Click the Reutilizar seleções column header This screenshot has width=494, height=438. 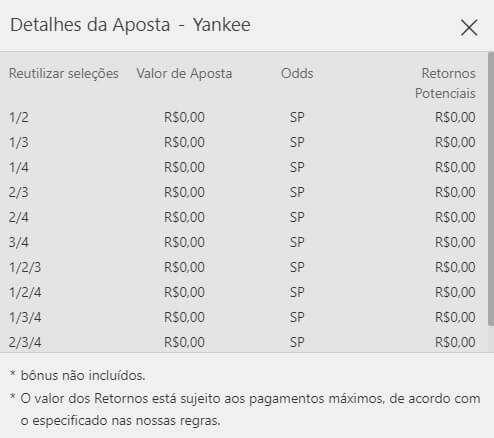pos(64,73)
